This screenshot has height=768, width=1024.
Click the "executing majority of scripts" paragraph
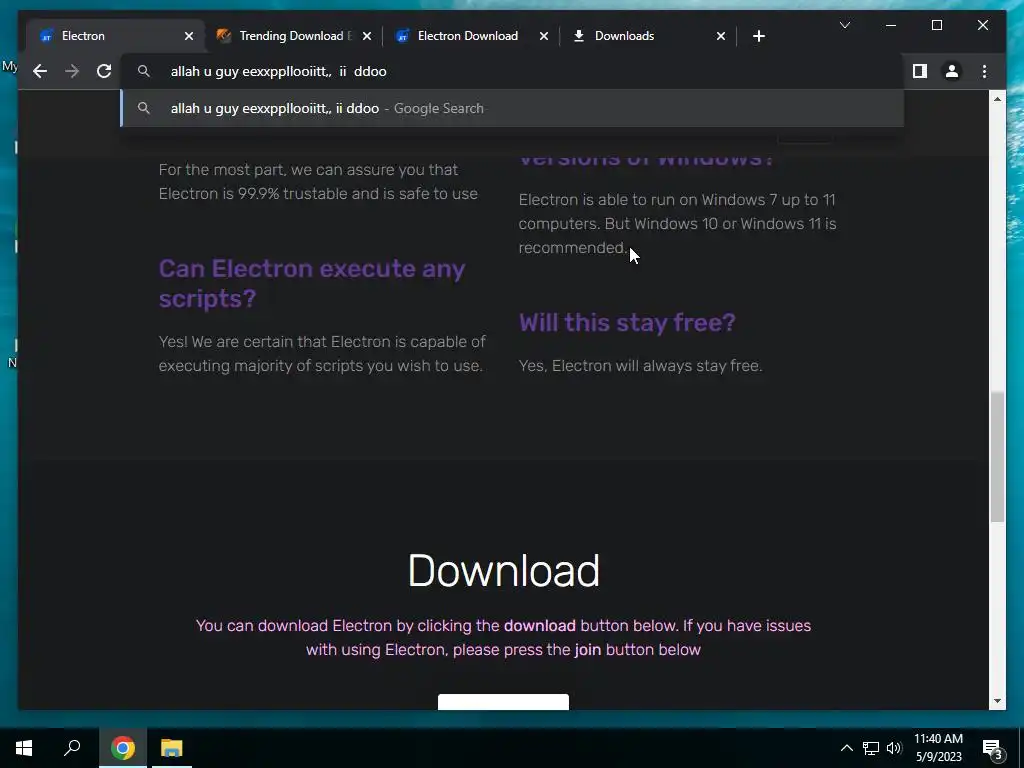click(x=322, y=353)
